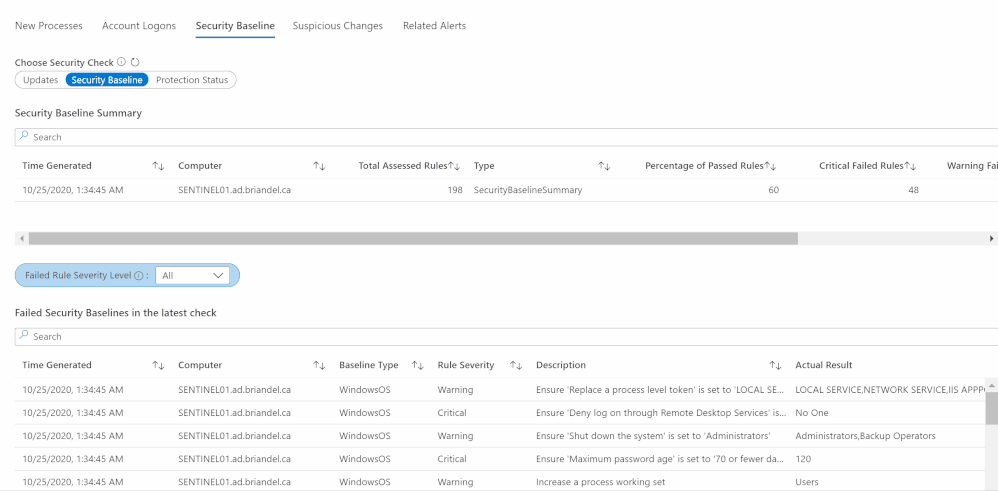Click the 60 percentage passed value
Image resolution: width=998 pixels, height=491 pixels.
click(x=773, y=190)
